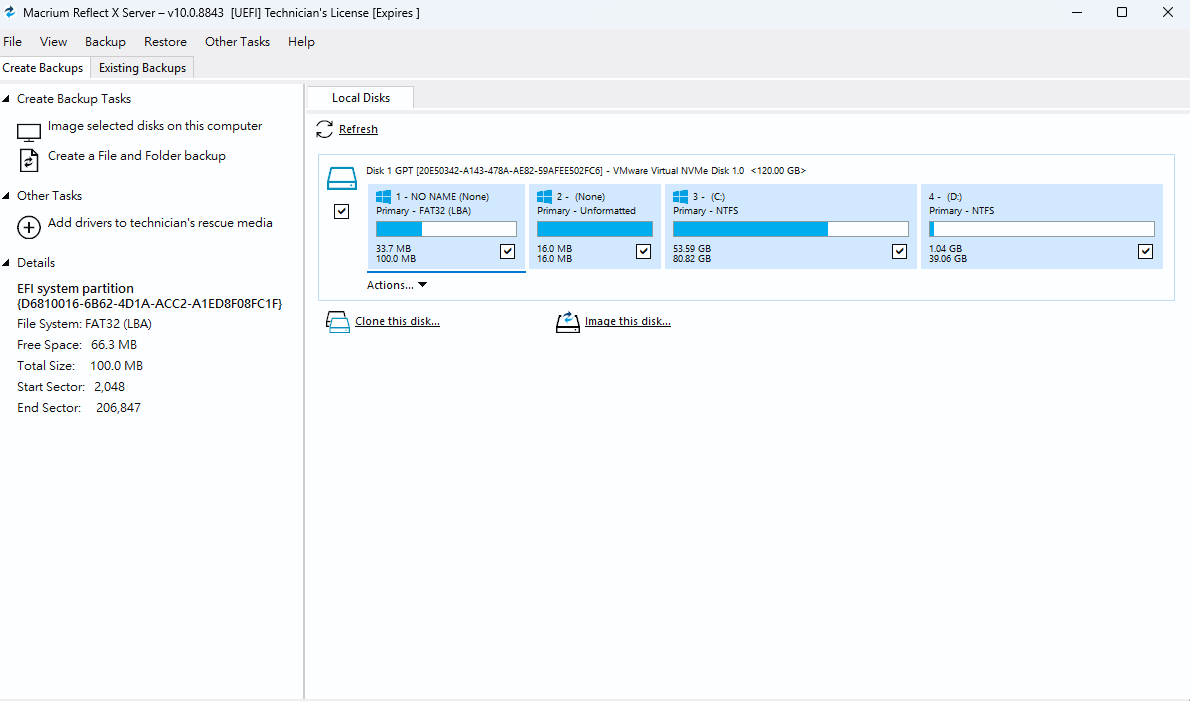The image size is (1190, 701).
Task: Click the usage bar of partition 4 (D:)
Action: (x=1041, y=229)
